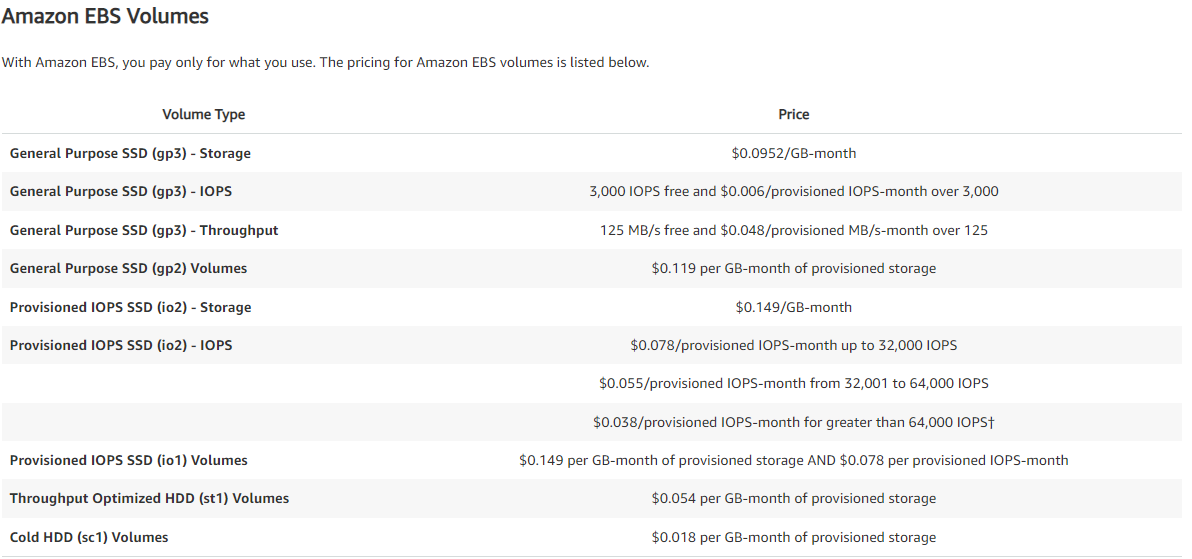Select the Volume Type column header
This screenshot has height=559, width=1192.
204,114
